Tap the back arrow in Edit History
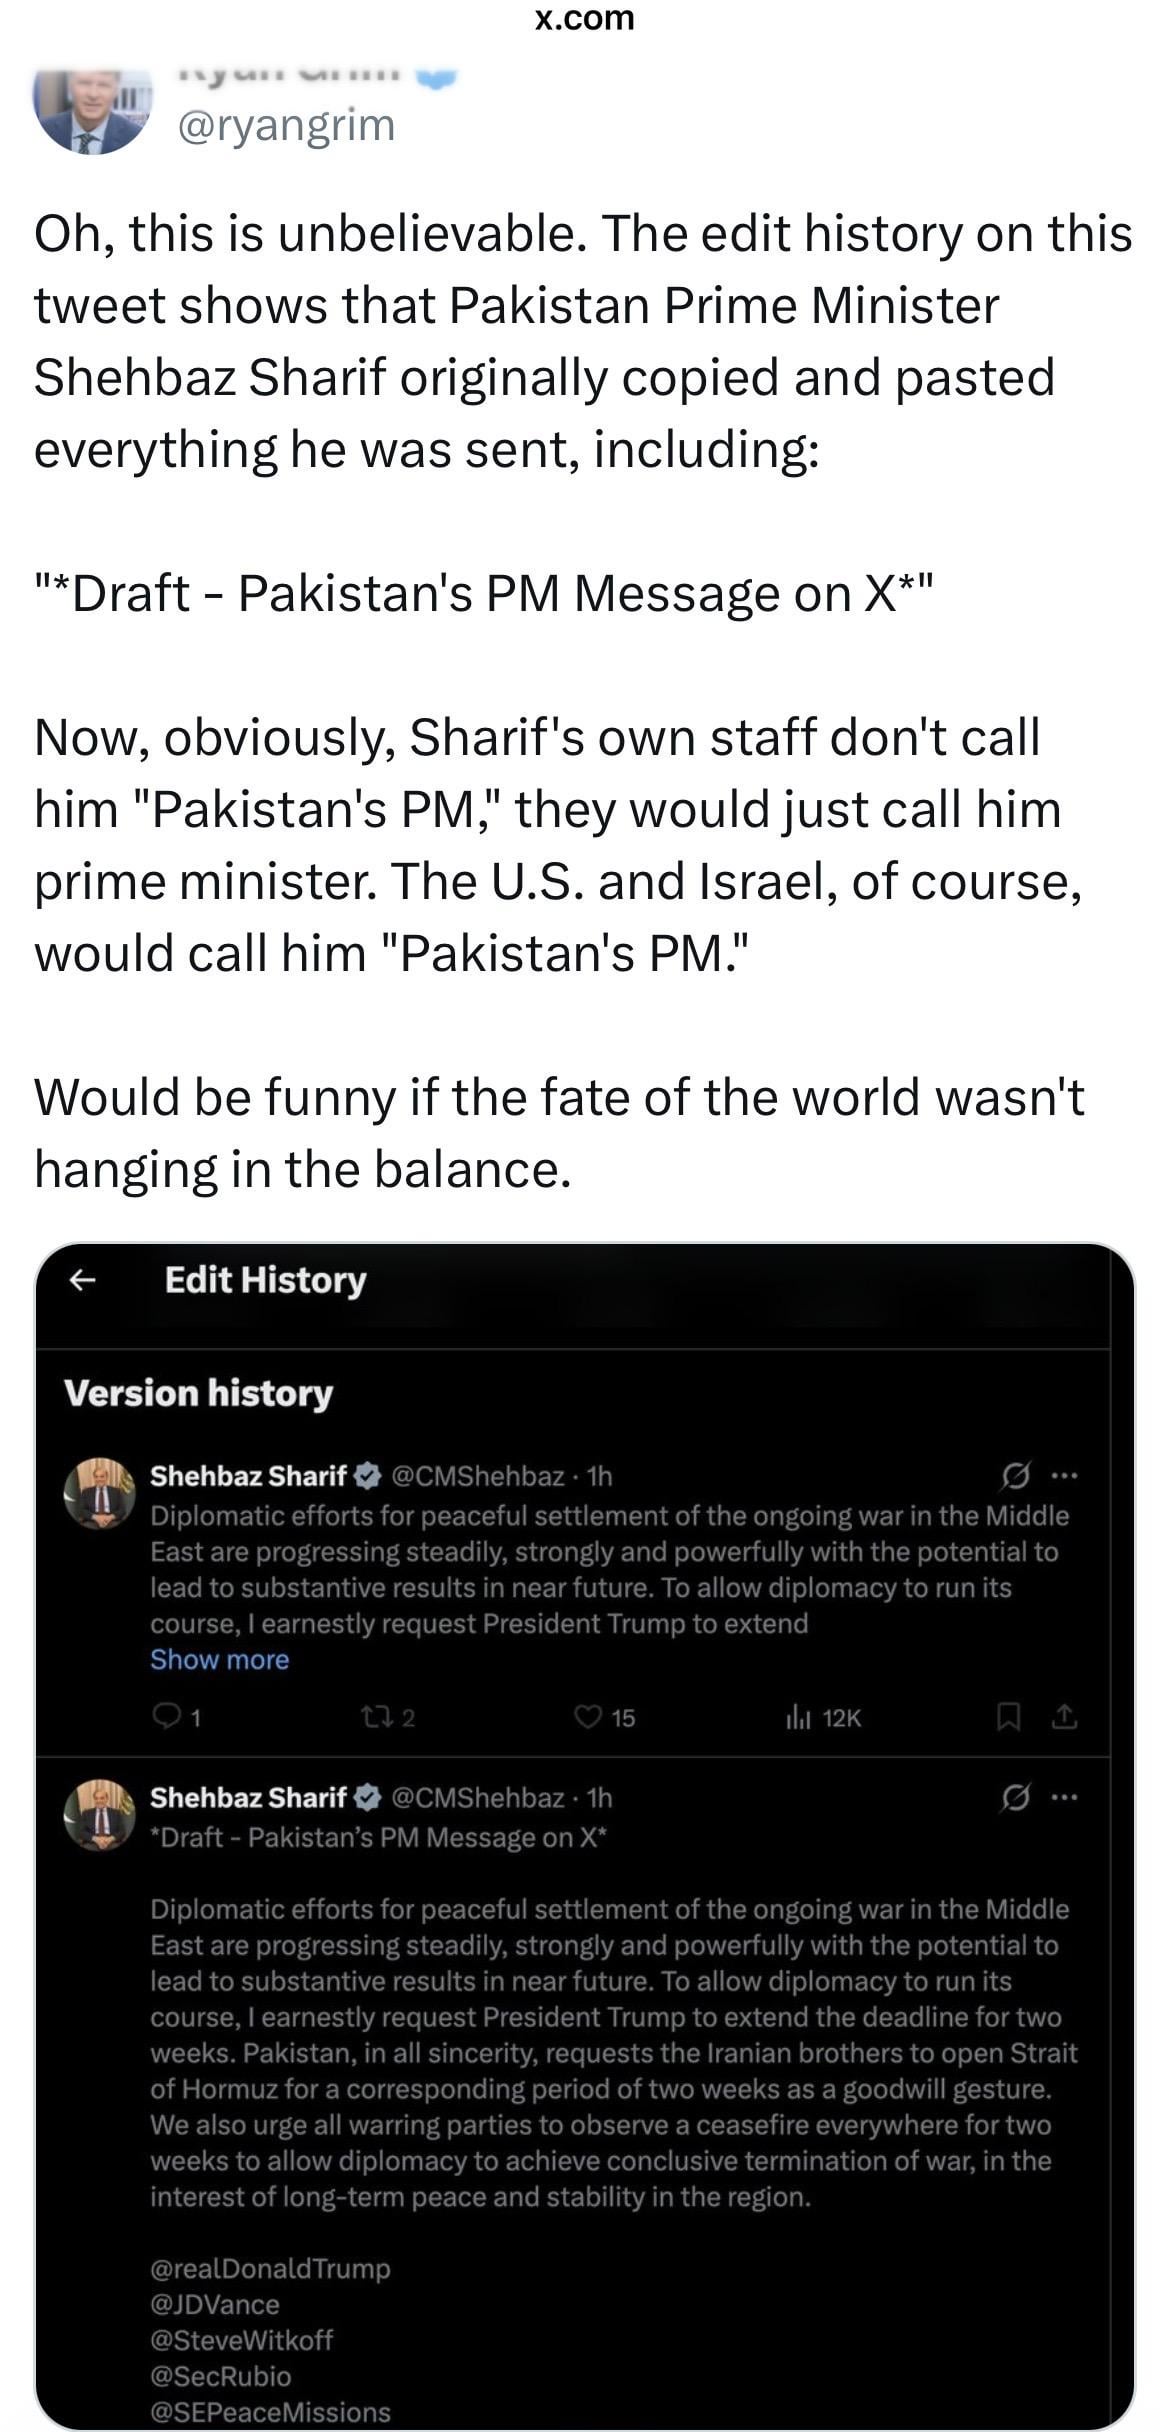1160x2432 pixels. [x=83, y=1280]
